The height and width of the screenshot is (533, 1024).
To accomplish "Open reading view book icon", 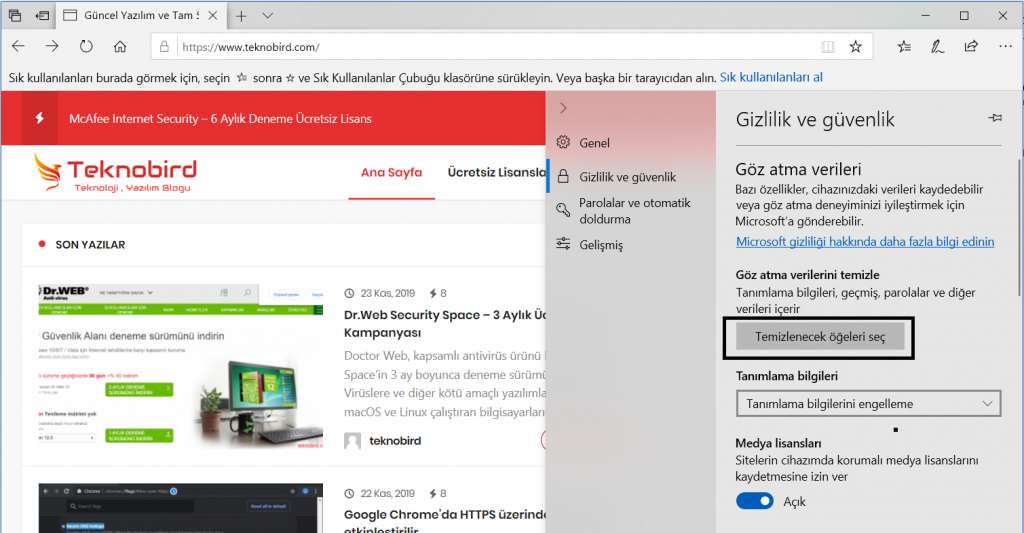I will click(828, 46).
